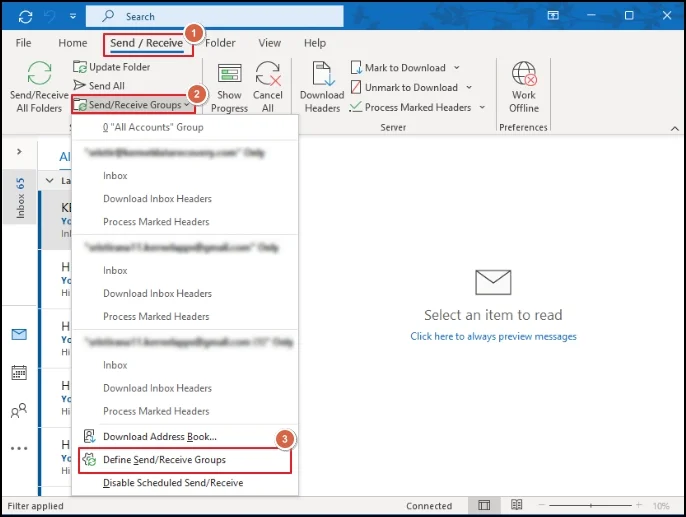Click the sync icon in title bar
This screenshot has height=517, width=686.
pyautogui.click(x=25, y=17)
